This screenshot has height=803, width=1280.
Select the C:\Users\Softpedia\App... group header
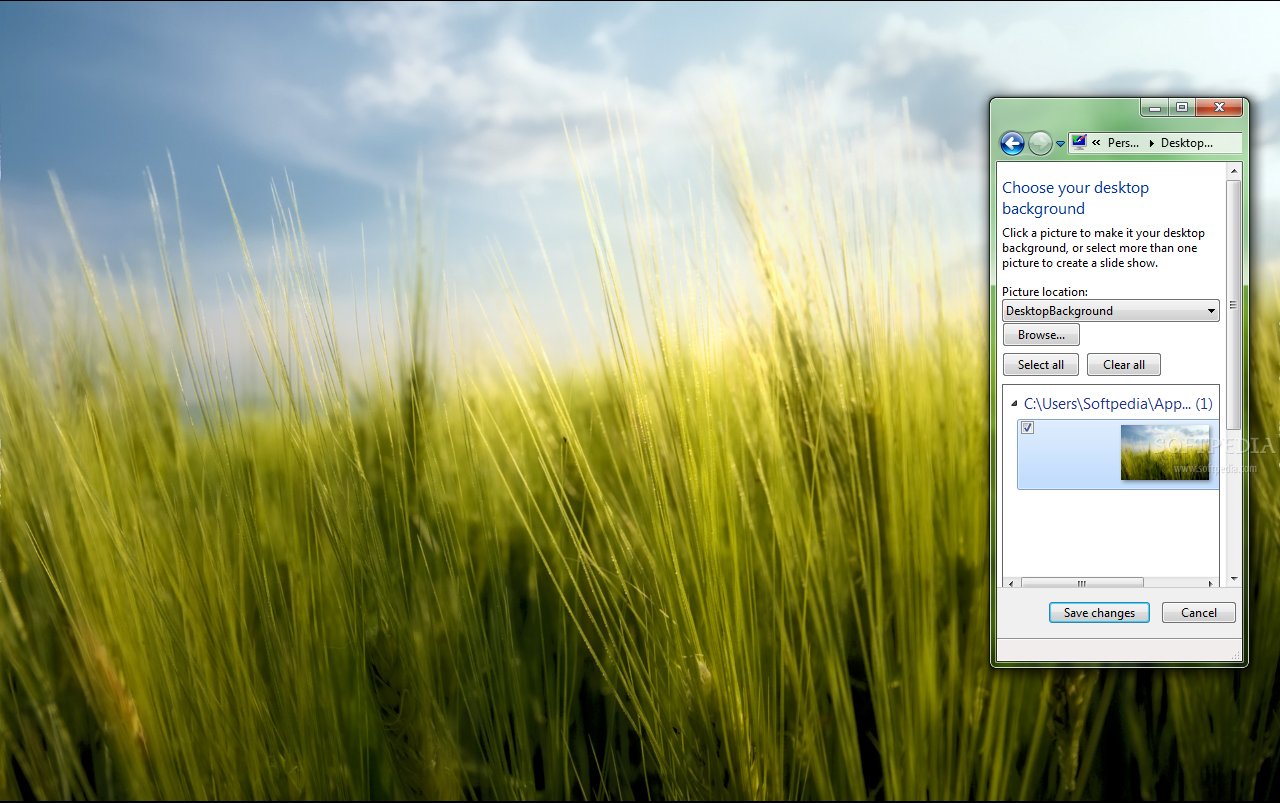pos(1118,404)
